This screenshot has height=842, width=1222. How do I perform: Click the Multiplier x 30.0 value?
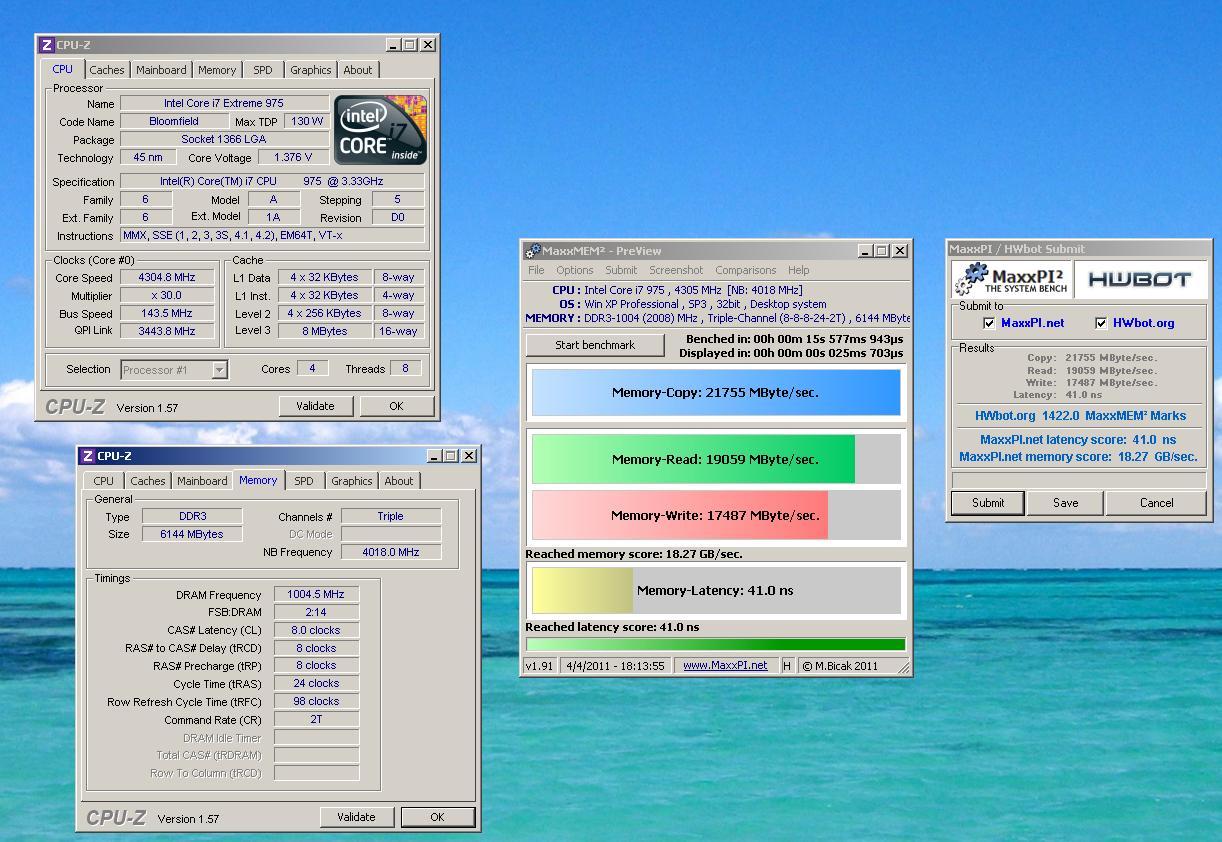click(x=167, y=295)
